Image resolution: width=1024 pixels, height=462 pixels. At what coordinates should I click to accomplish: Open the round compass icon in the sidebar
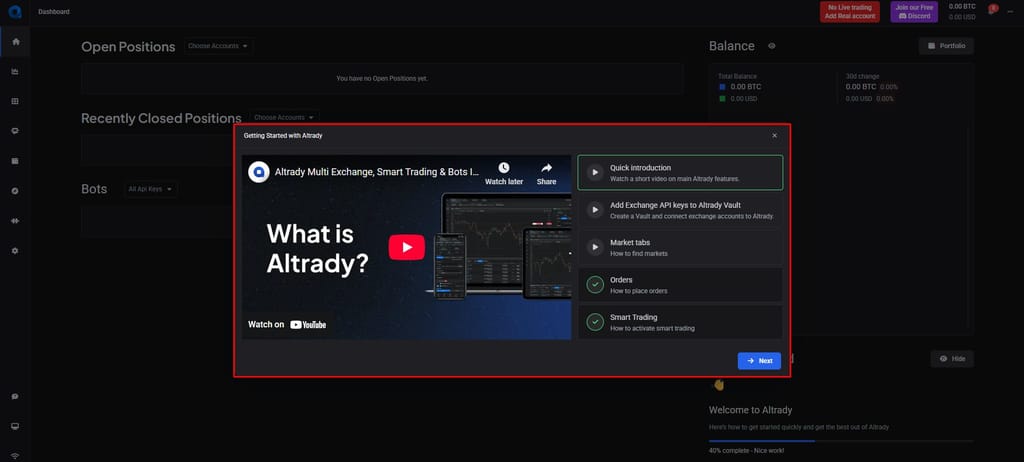[15, 191]
